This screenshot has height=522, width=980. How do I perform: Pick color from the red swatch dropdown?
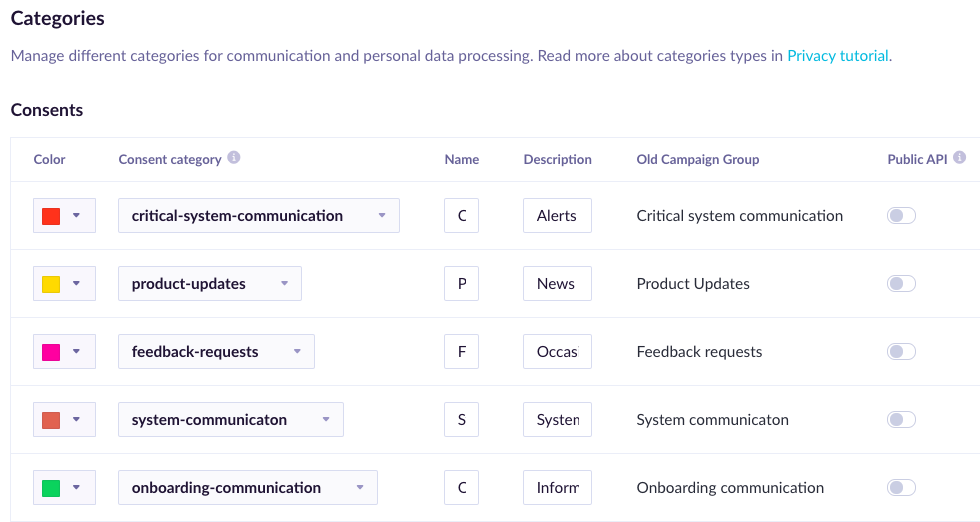[64, 216]
